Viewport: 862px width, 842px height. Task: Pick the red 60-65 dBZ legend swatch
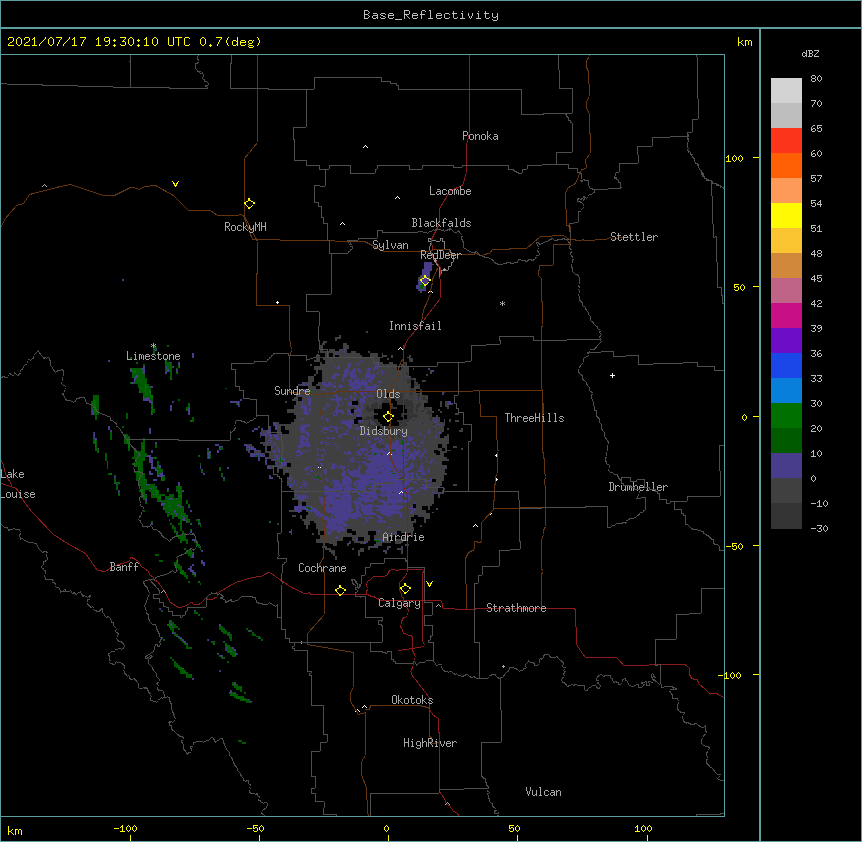pos(786,140)
